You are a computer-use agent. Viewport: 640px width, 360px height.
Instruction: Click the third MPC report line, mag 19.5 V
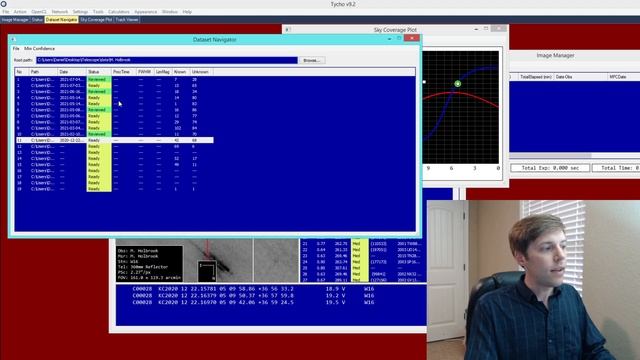tap(253, 302)
